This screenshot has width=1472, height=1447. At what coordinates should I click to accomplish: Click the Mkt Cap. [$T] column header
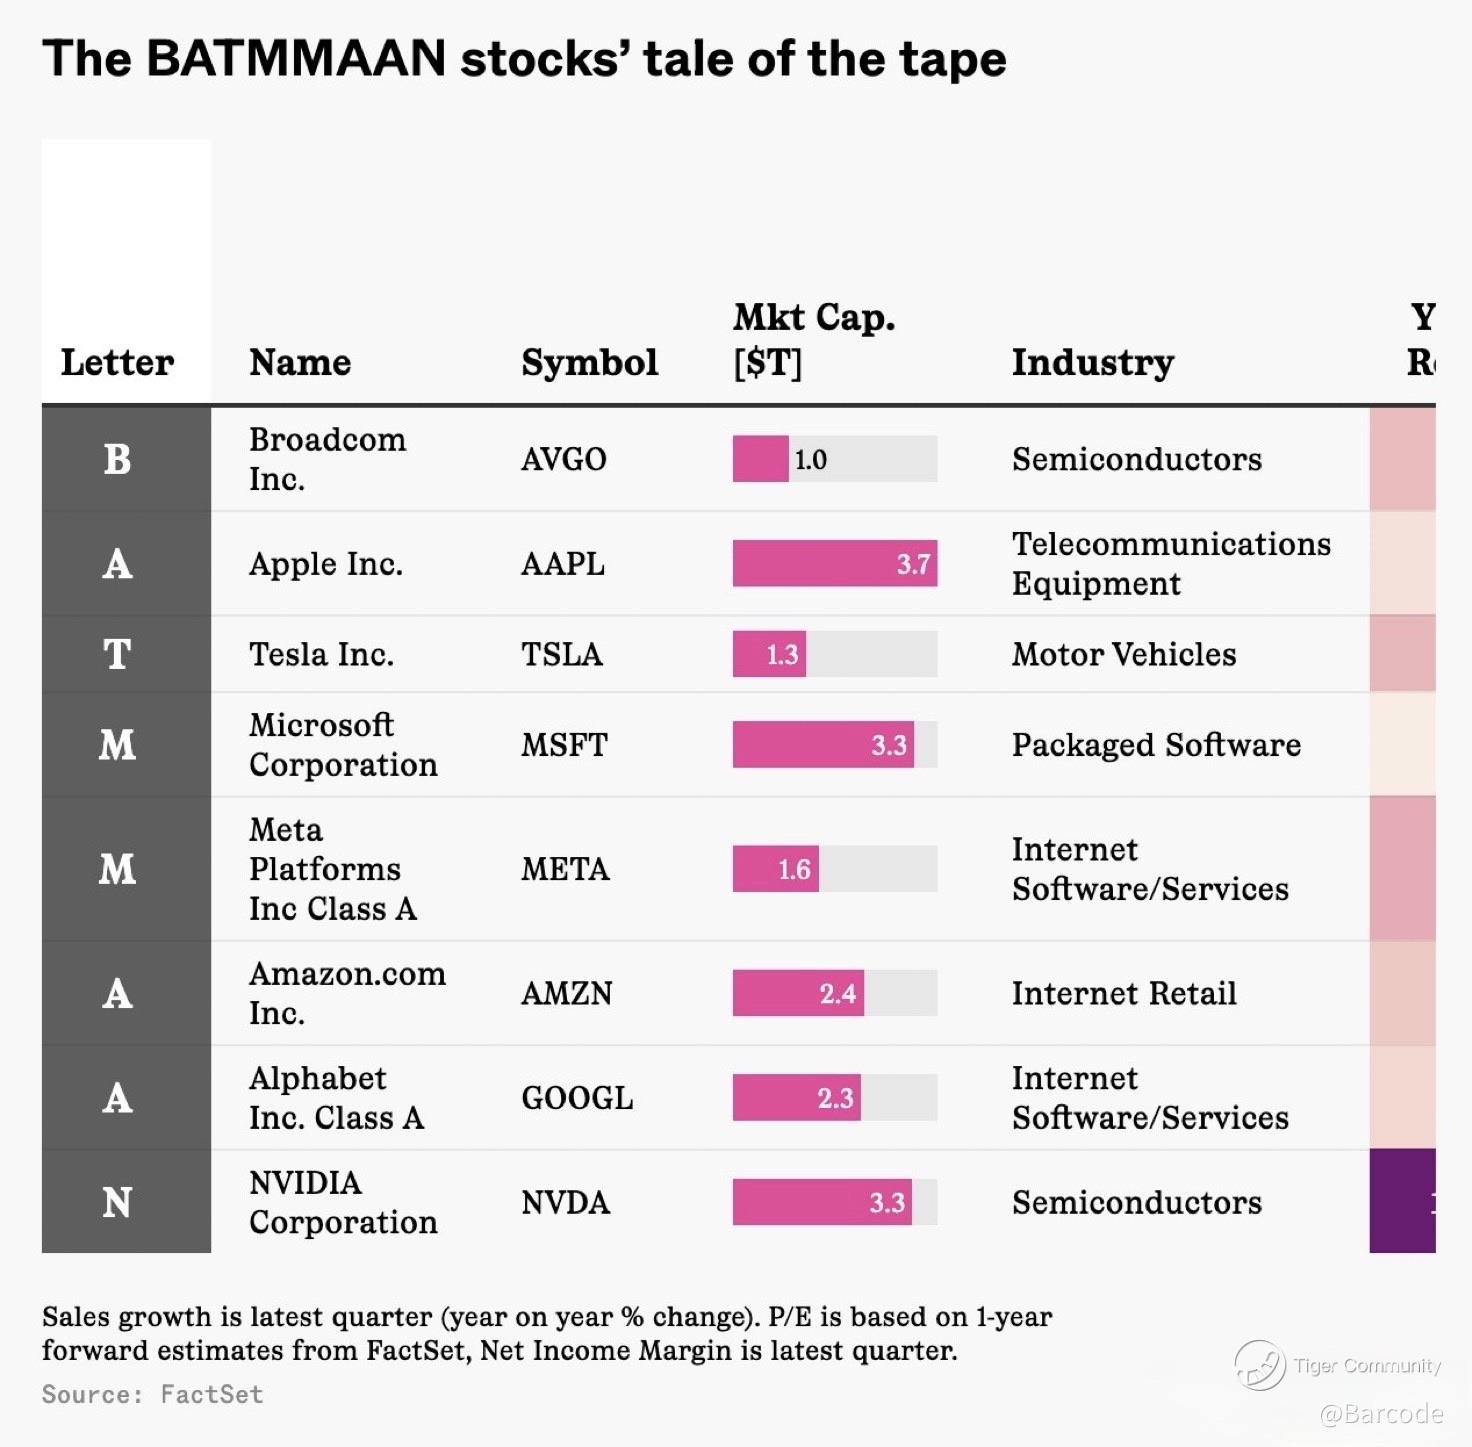point(813,340)
